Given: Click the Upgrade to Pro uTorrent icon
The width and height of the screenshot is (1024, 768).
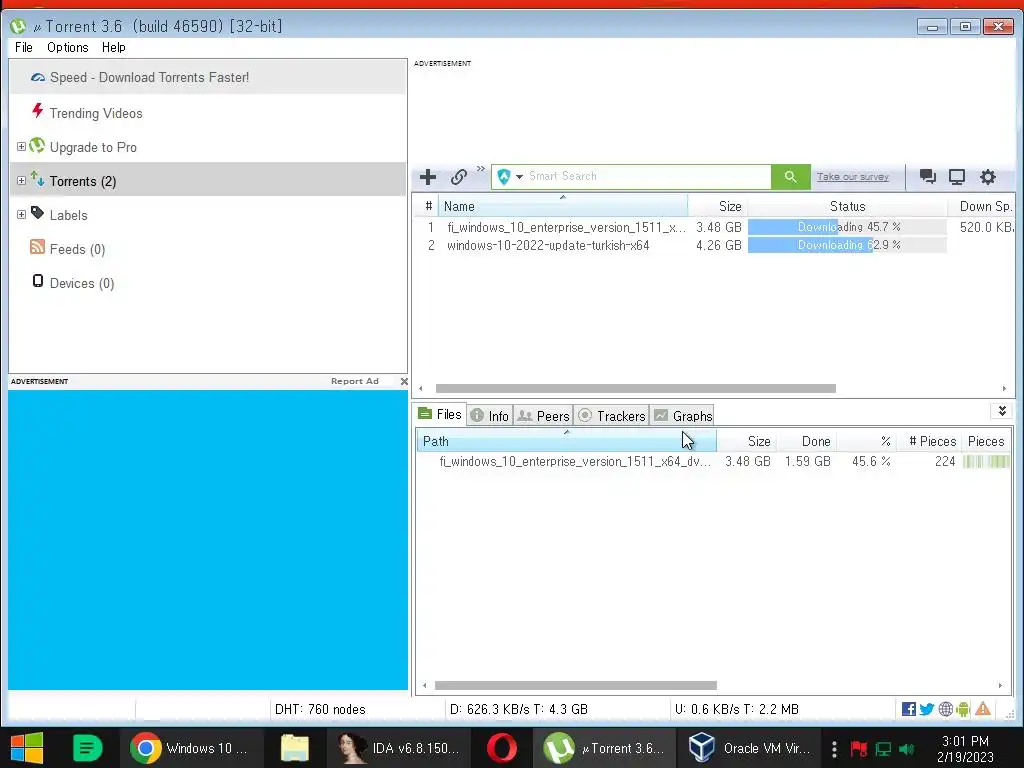Looking at the screenshot, I should [37, 145].
